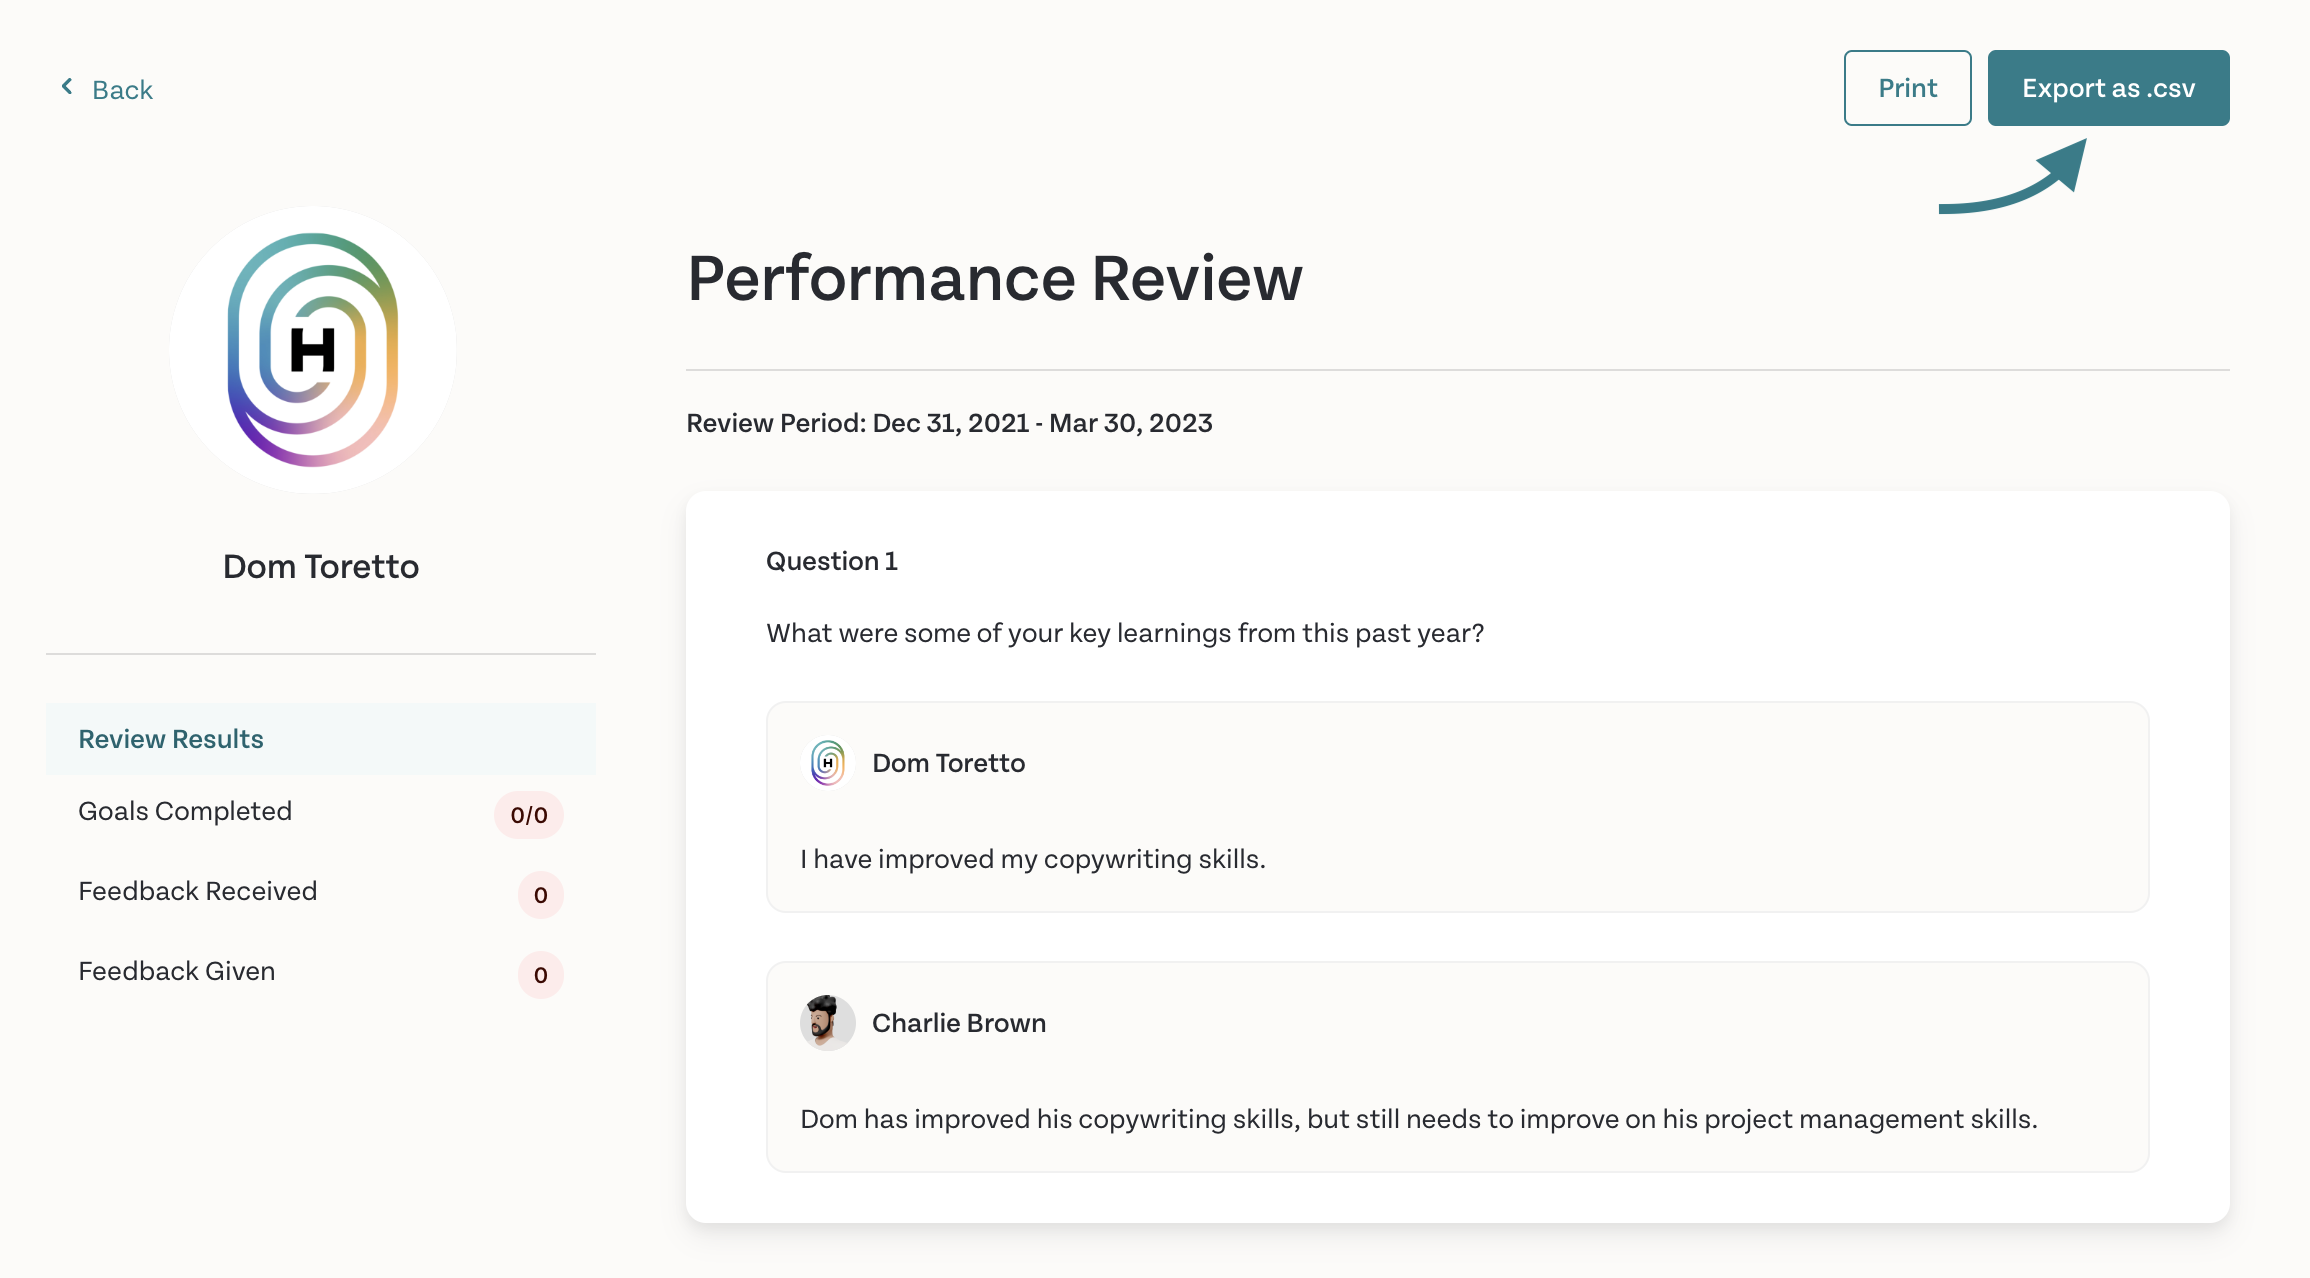Click Dom Toretto's large profile avatar
Image resolution: width=2310 pixels, height=1278 pixels.
[x=313, y=349]
